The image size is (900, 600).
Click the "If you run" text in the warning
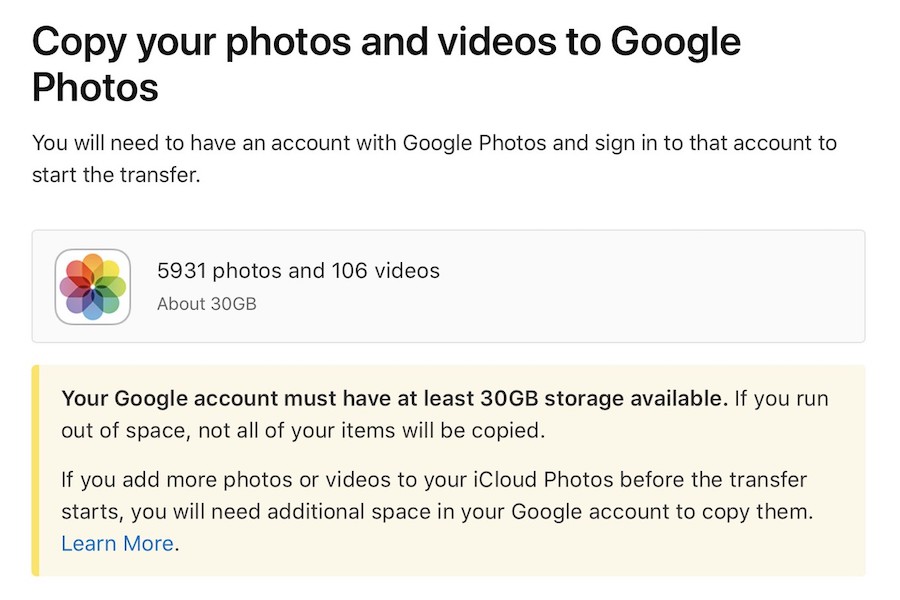(781, 399)
